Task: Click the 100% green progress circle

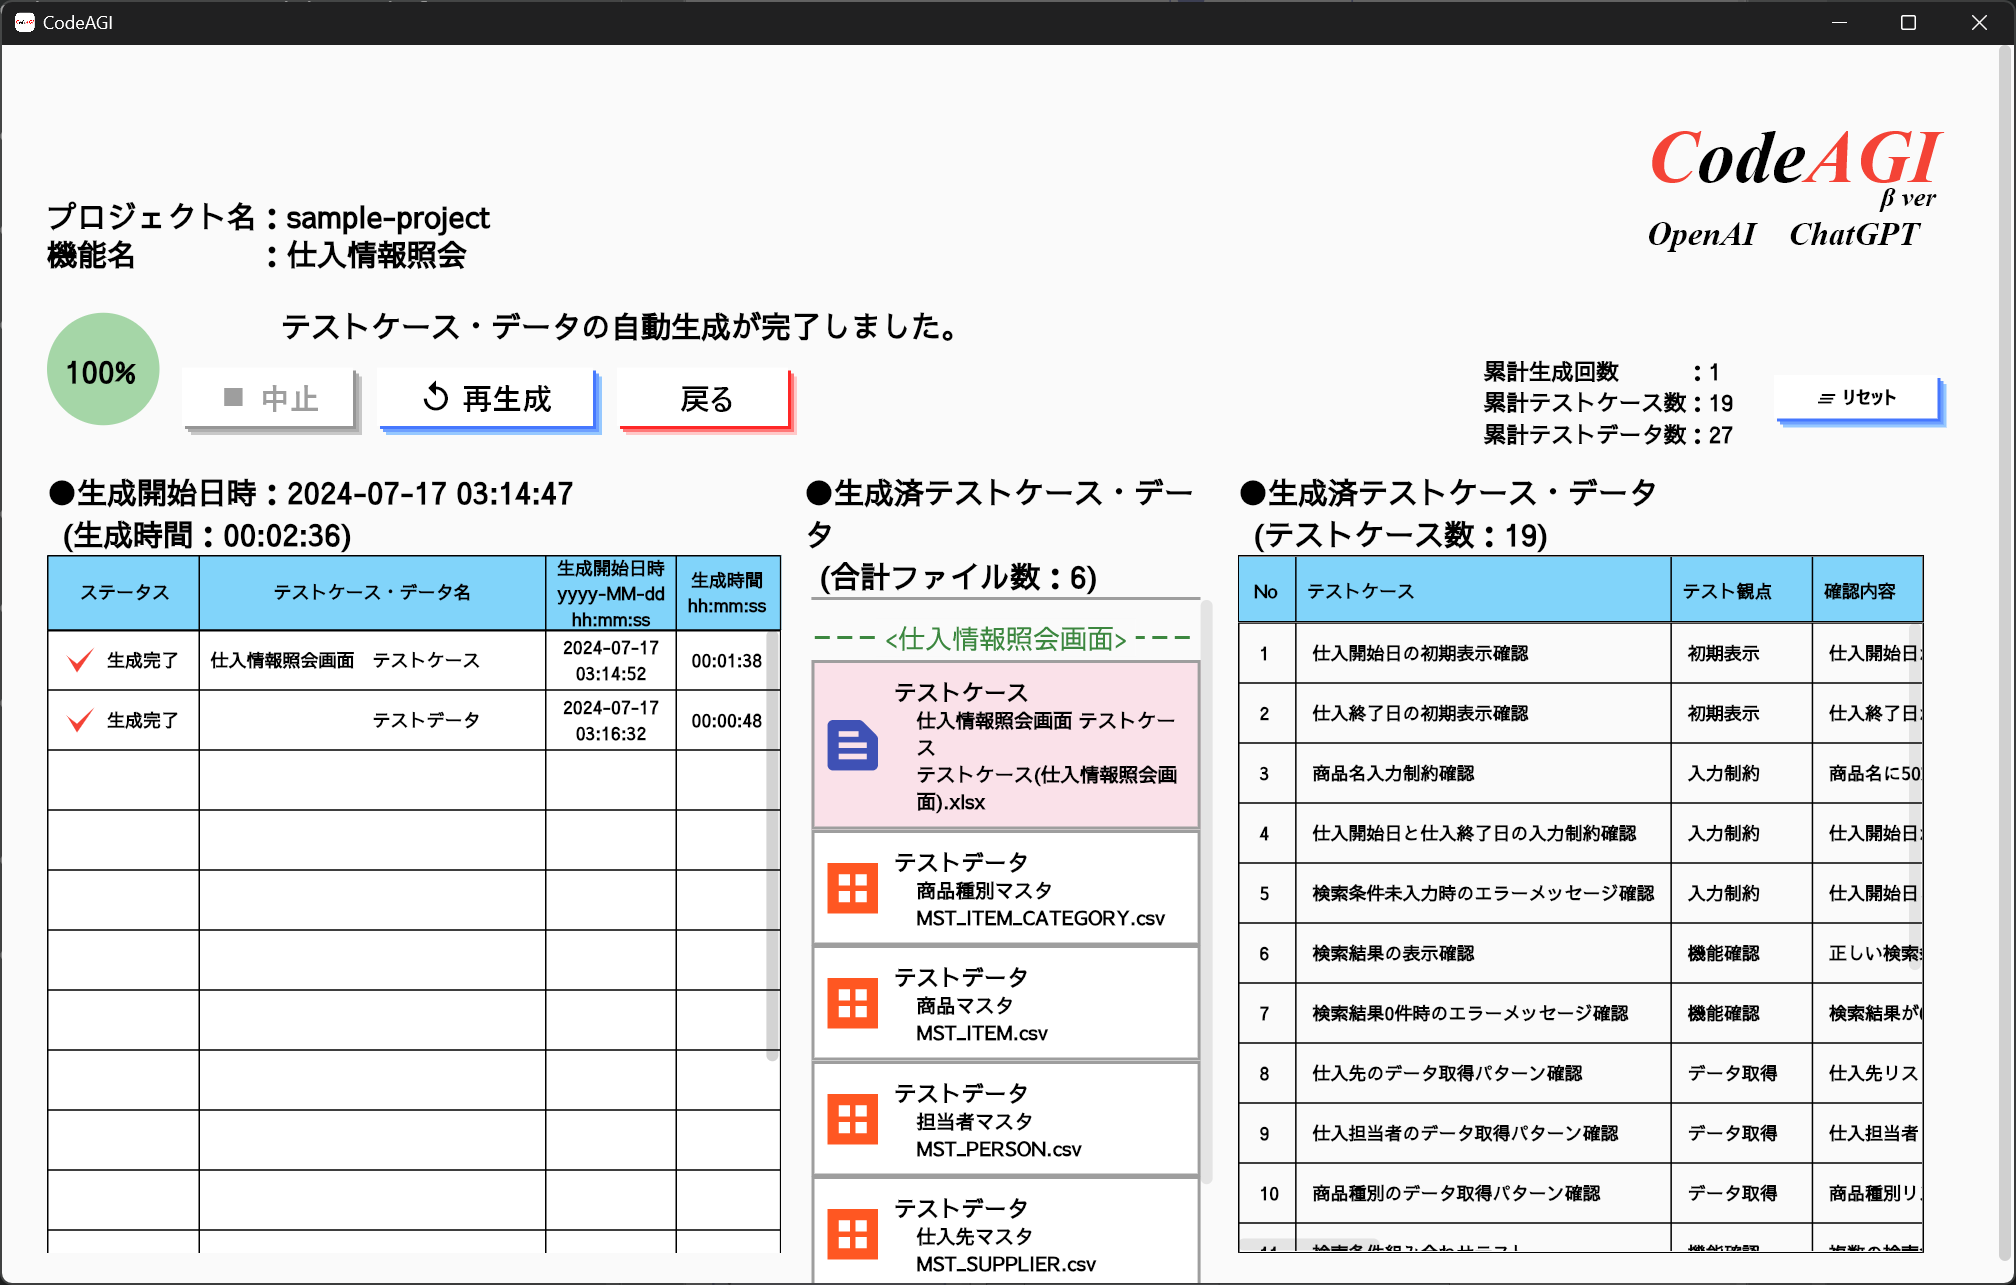Action: click(x=102, y=370)
